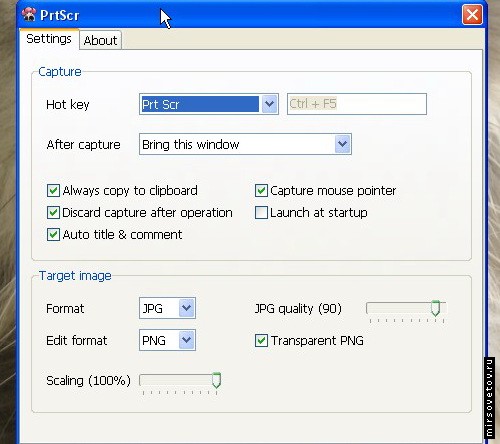
Task: Toggle Discard capture after operation checkbox
Action: (53, 213)
